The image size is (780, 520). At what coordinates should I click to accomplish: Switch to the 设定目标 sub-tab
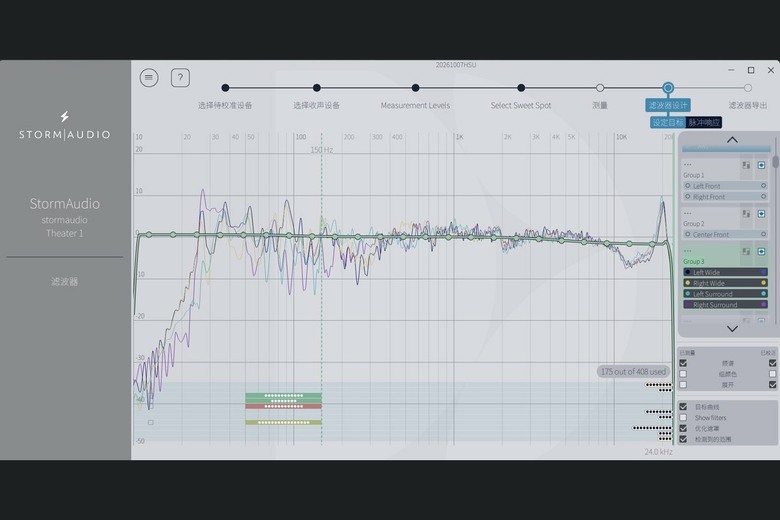click(668, 122)
